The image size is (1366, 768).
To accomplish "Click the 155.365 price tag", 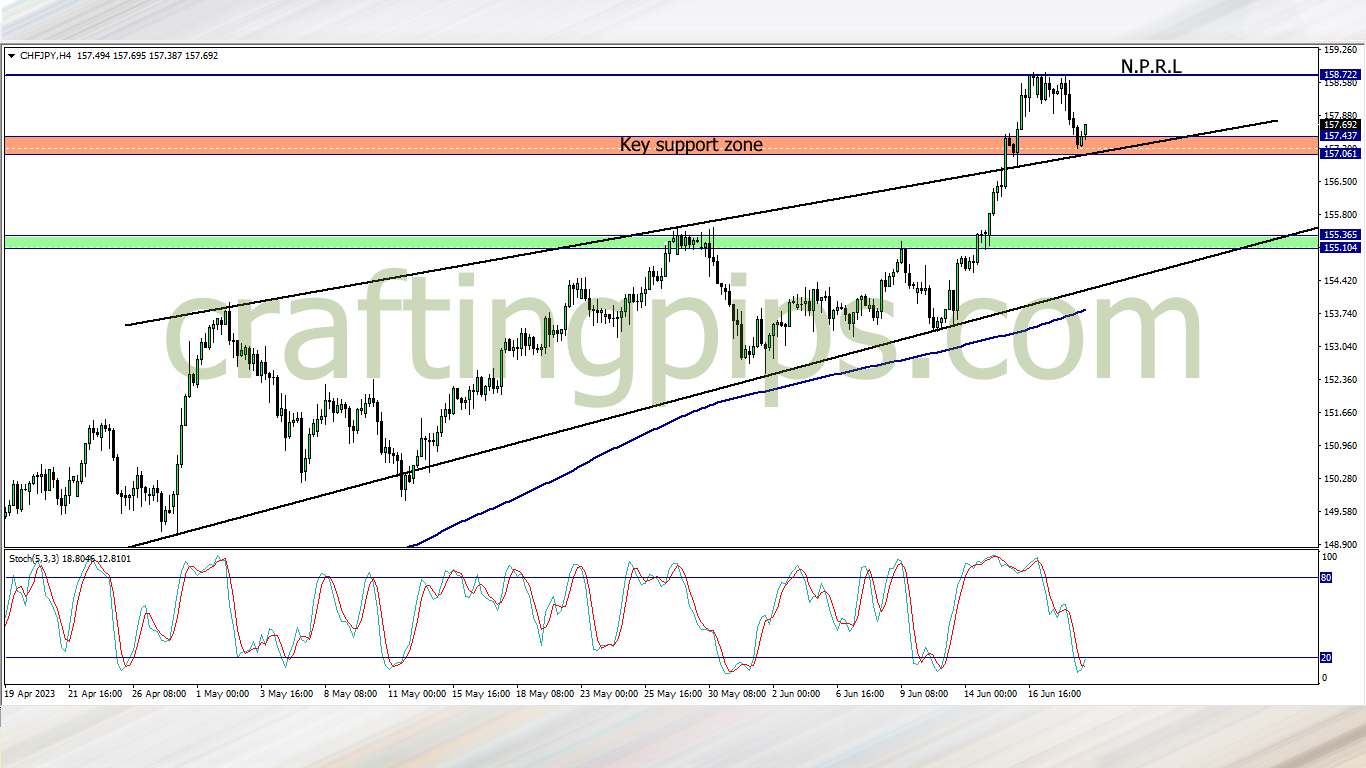I will click(1340, 235).
